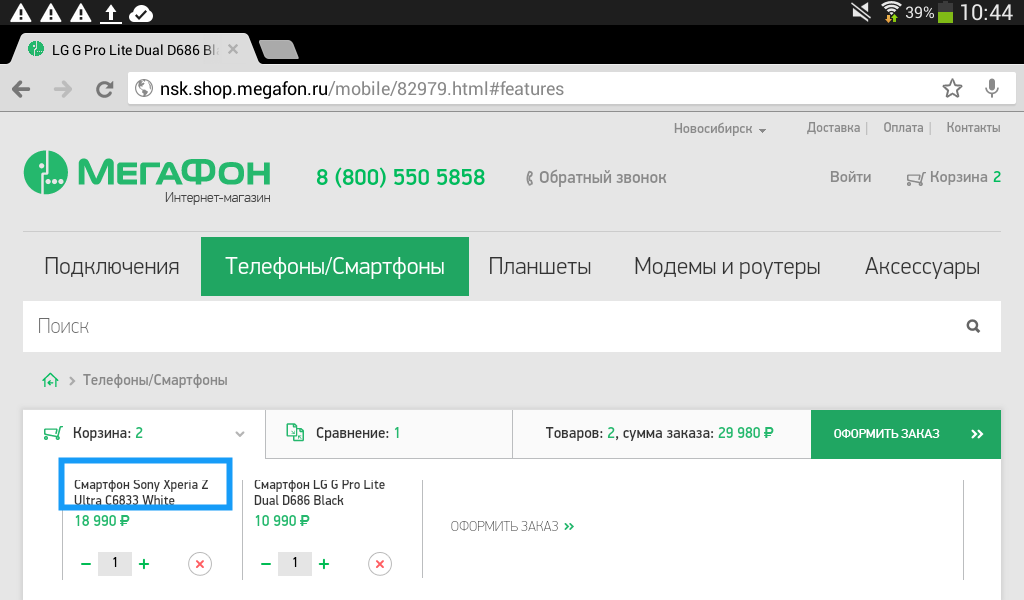The image size is (1024, 600).
Task: Decrease LG G Pro Lite quantity with minus
Action: 266,564
